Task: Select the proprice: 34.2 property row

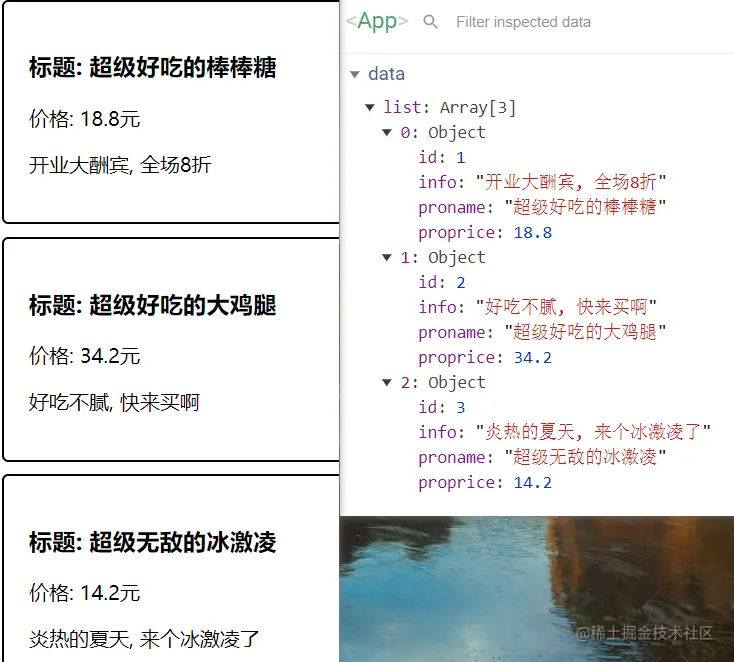Action: [485, 358]
